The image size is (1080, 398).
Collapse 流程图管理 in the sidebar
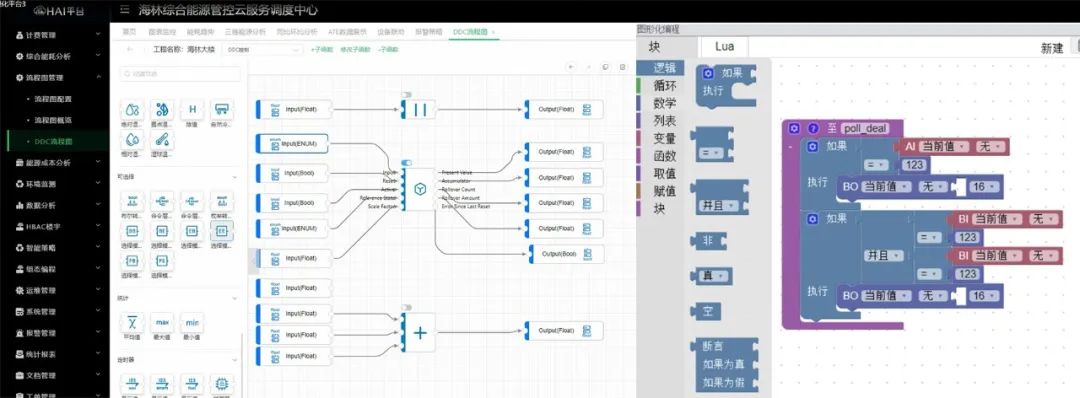tap(55, 77)
